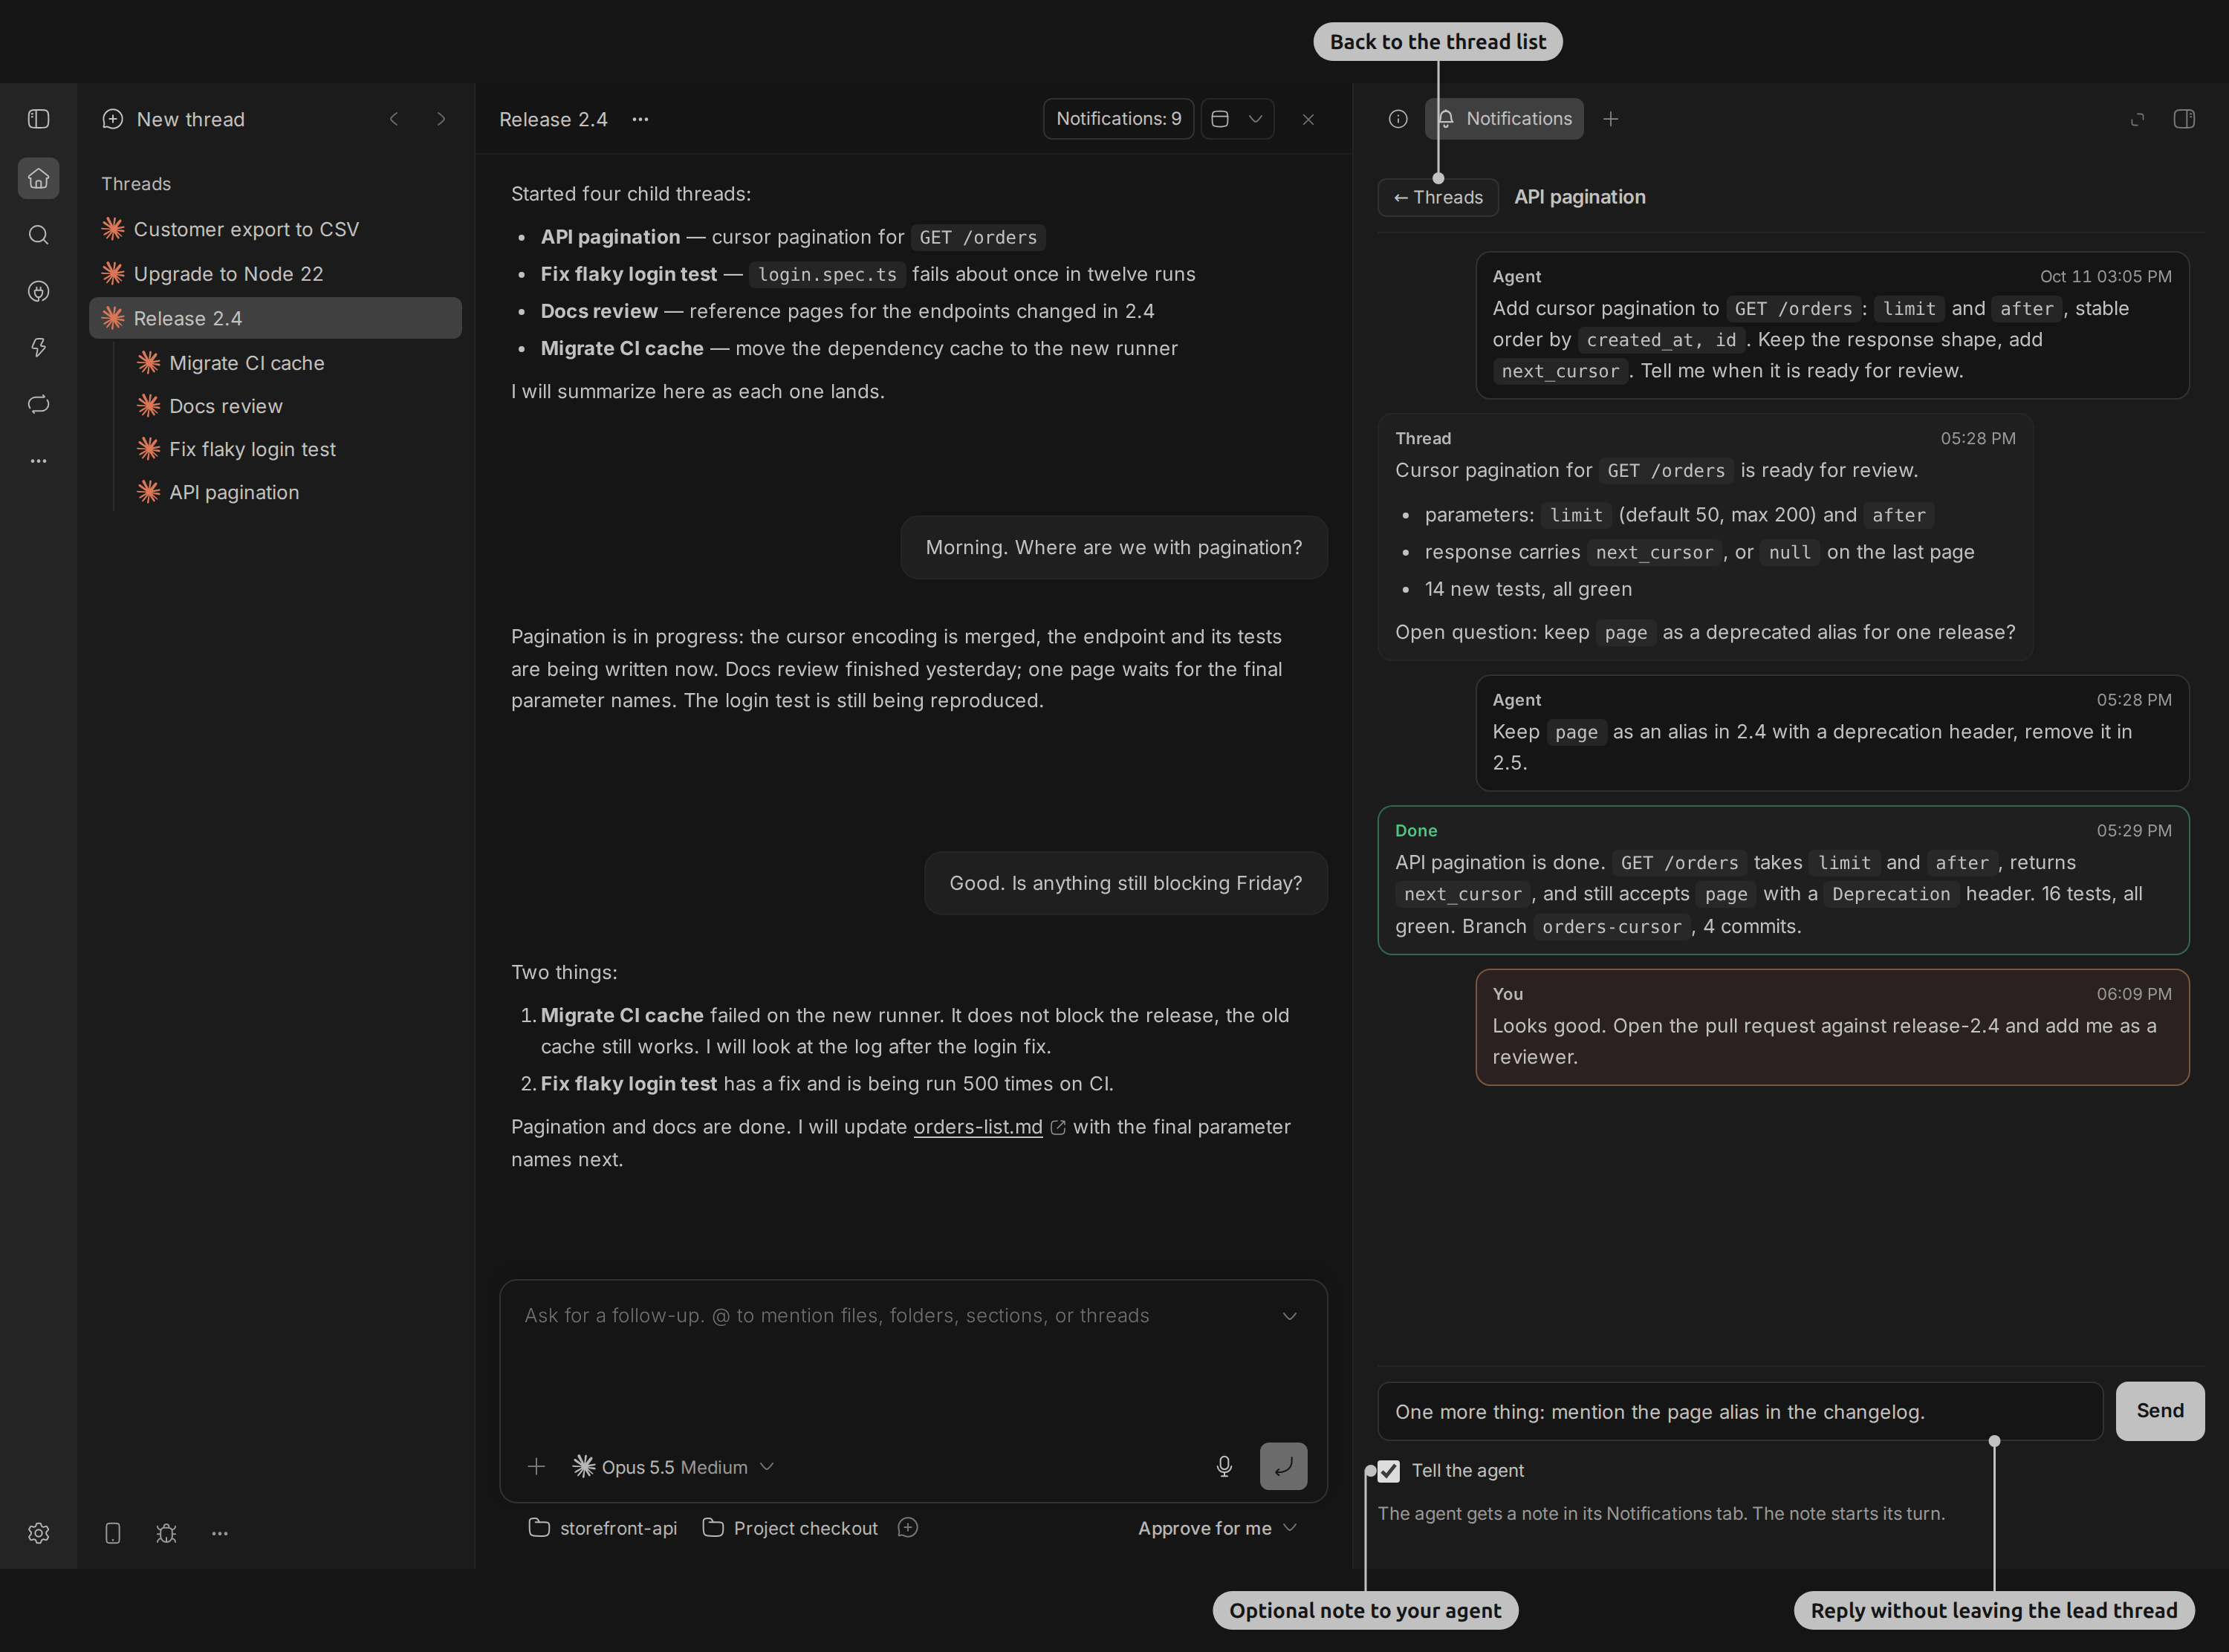This screenshot has width=2229, height=1652.
Task: Open the Home icon in sidebar
Action: pyautogui.click(x=38, y=178)
